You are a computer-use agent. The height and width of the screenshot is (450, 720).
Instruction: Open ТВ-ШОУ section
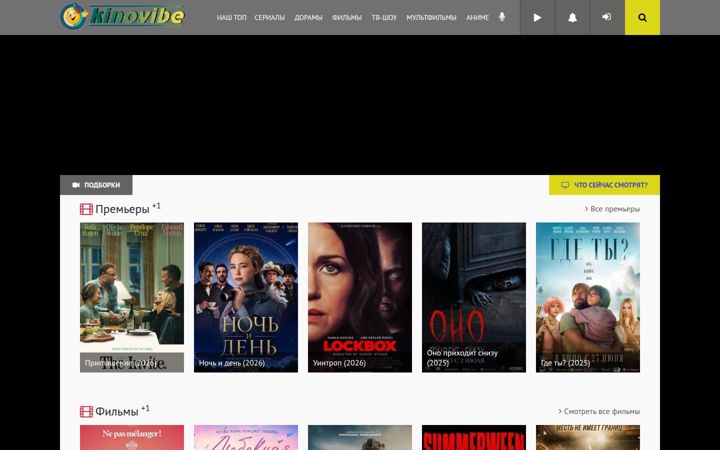click(x=384, y=17)
